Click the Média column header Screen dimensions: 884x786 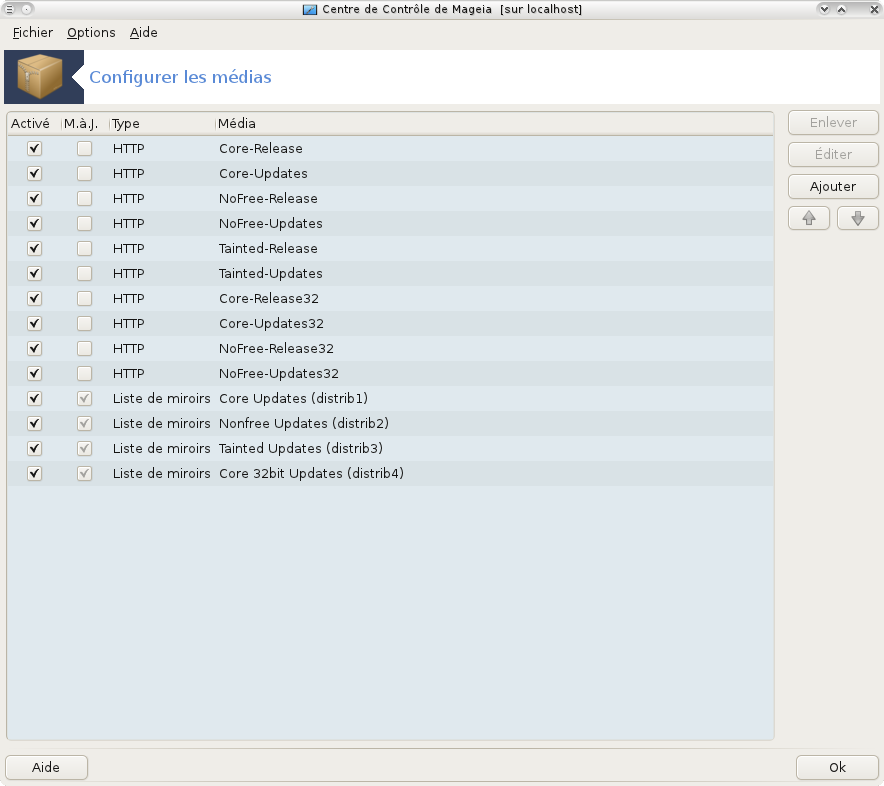[x=494, y=123]
